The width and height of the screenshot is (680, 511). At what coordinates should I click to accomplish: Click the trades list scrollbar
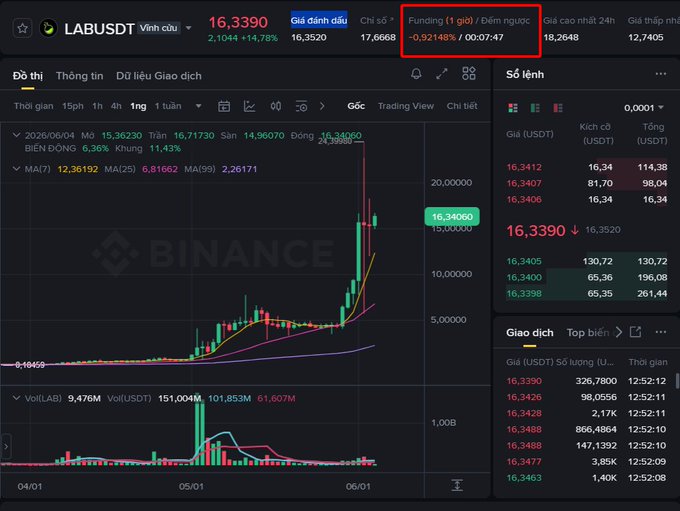677,381
